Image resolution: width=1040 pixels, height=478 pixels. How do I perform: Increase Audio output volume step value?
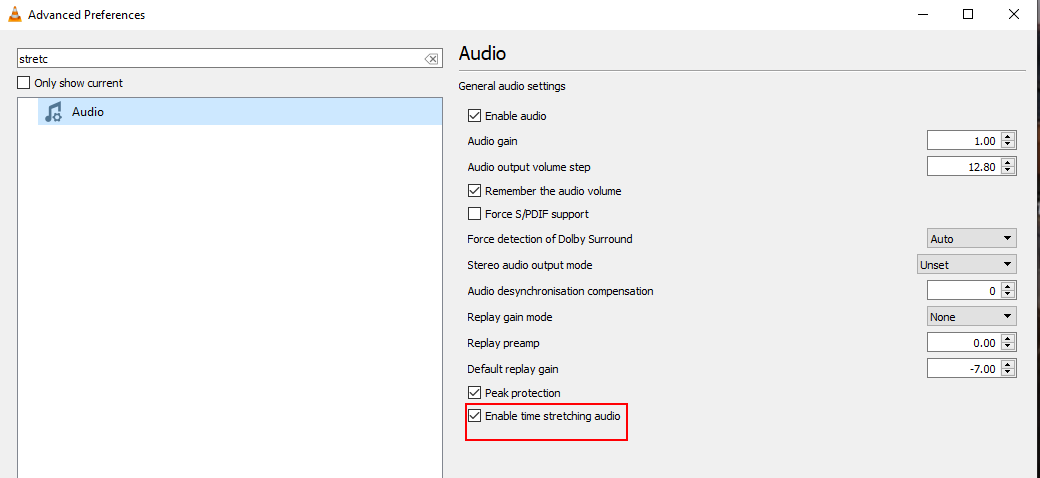coord(1008,162)
